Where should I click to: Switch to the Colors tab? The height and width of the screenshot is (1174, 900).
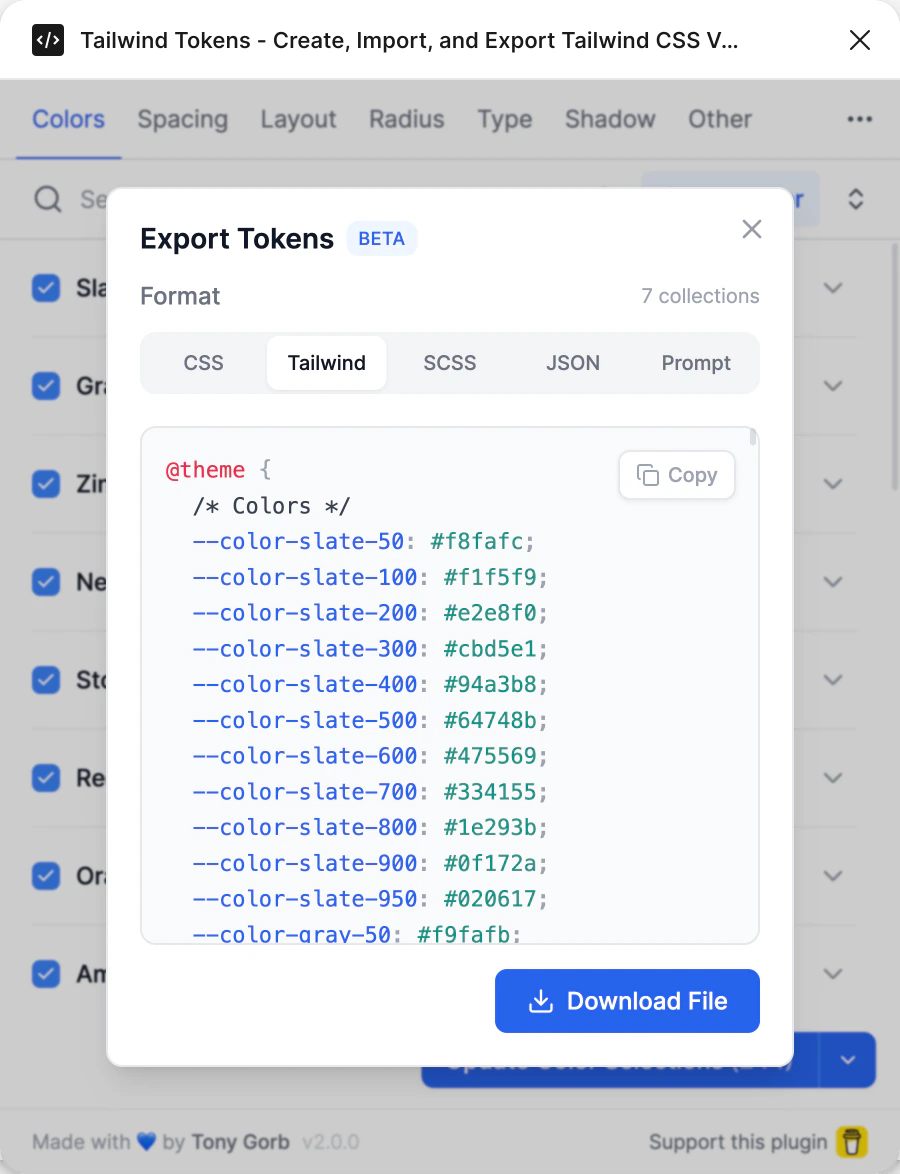[68, 120]
